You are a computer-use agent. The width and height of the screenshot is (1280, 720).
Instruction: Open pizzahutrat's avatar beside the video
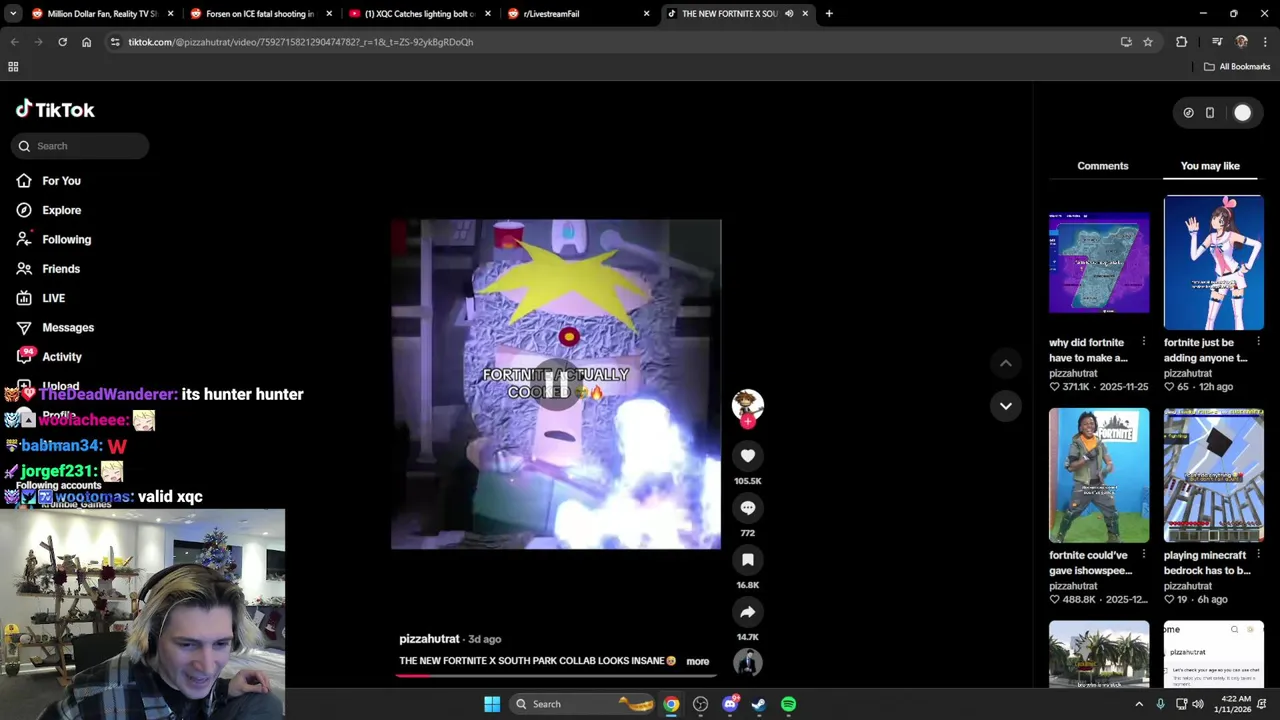(x=747, y=404)
